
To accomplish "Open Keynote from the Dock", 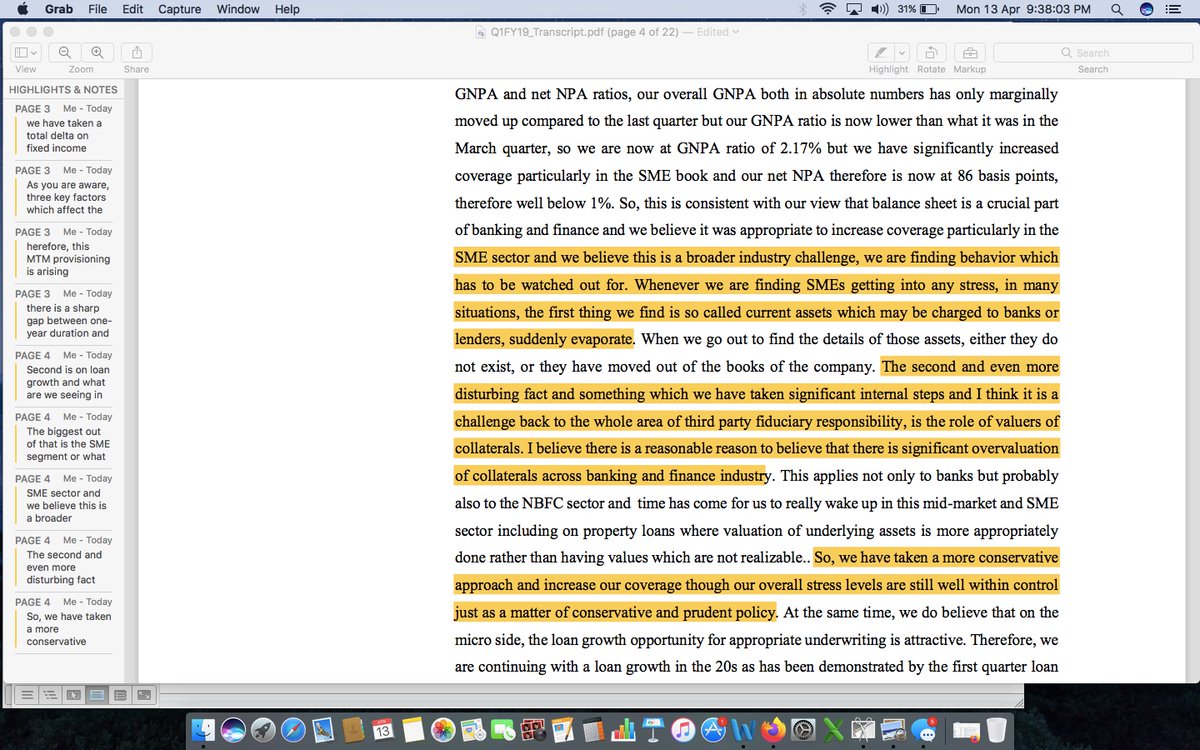I will 653,729.
